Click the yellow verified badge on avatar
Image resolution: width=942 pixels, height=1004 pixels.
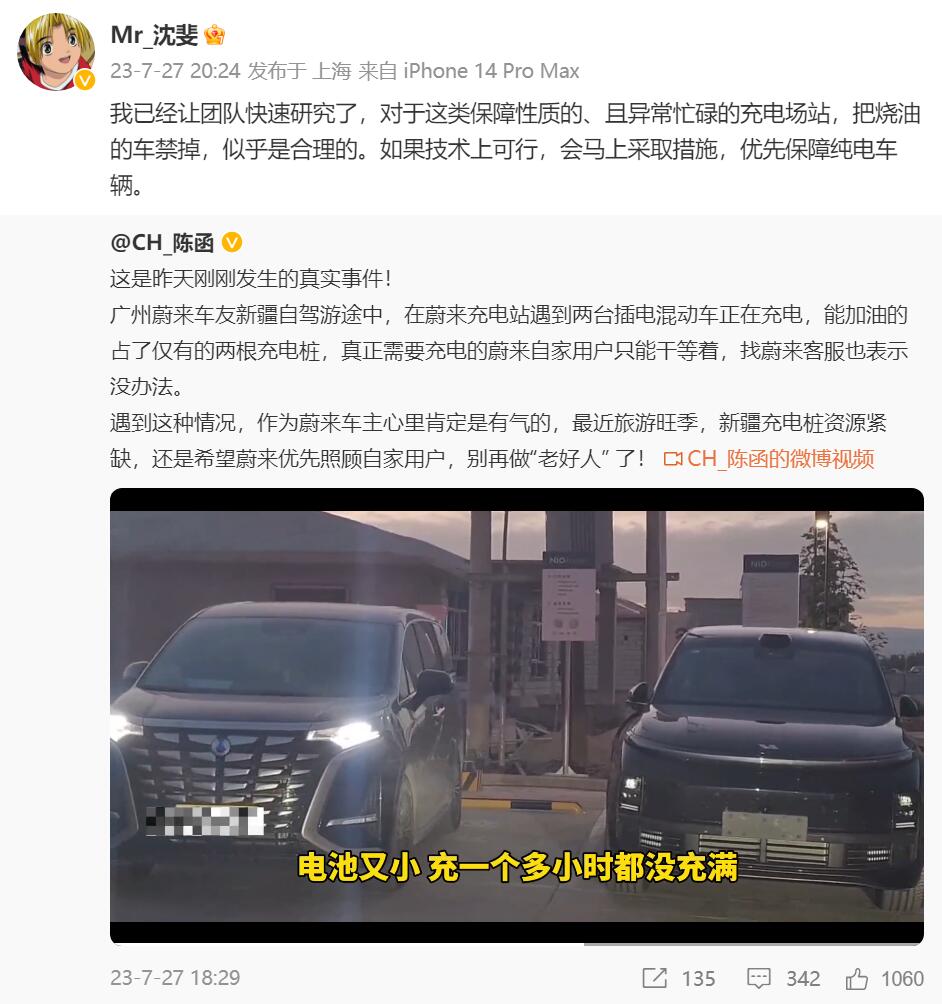(x=85, y=80)
